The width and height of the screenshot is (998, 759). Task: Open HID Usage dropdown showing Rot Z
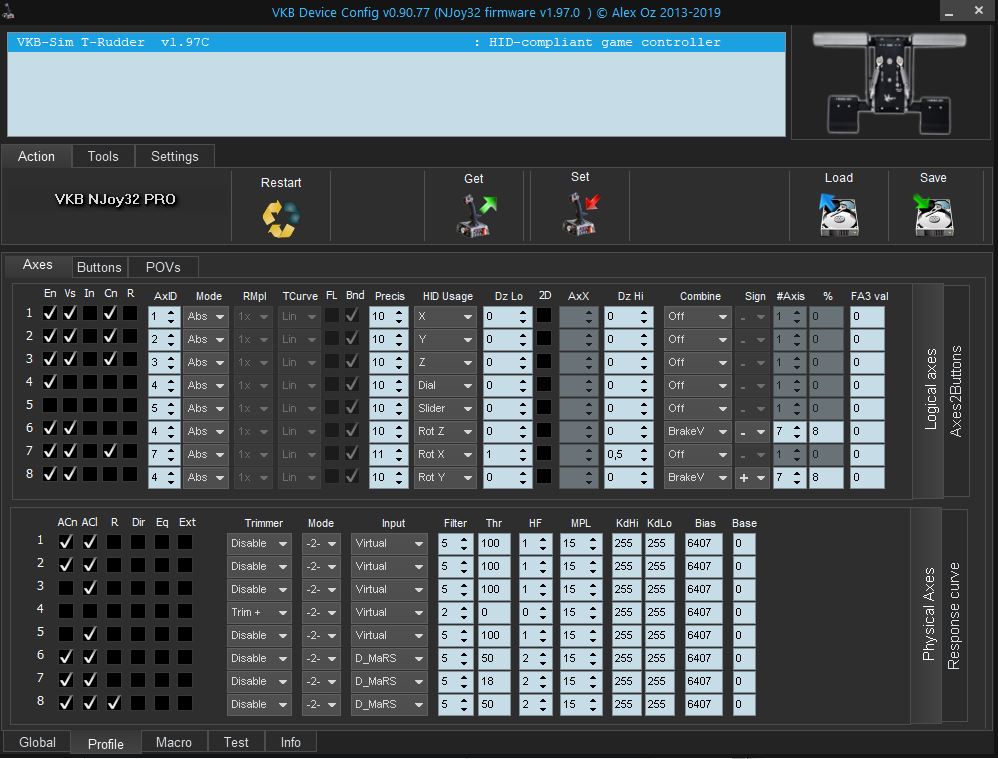(445, 431)
